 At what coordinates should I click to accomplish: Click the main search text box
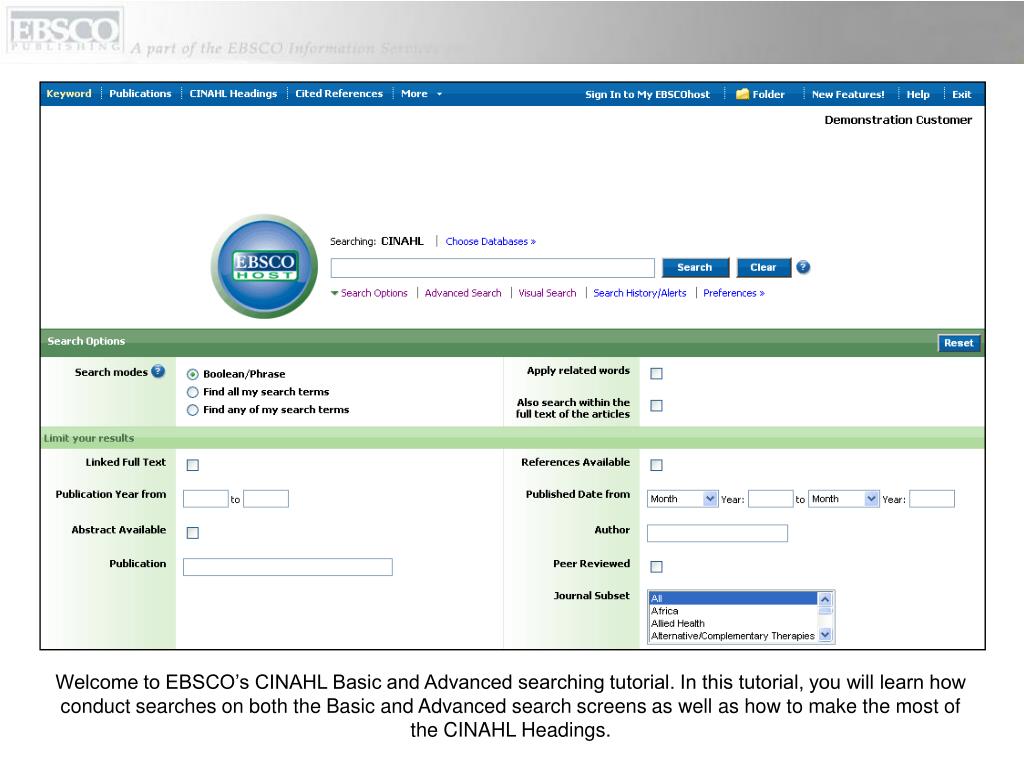tap(492, 268)
